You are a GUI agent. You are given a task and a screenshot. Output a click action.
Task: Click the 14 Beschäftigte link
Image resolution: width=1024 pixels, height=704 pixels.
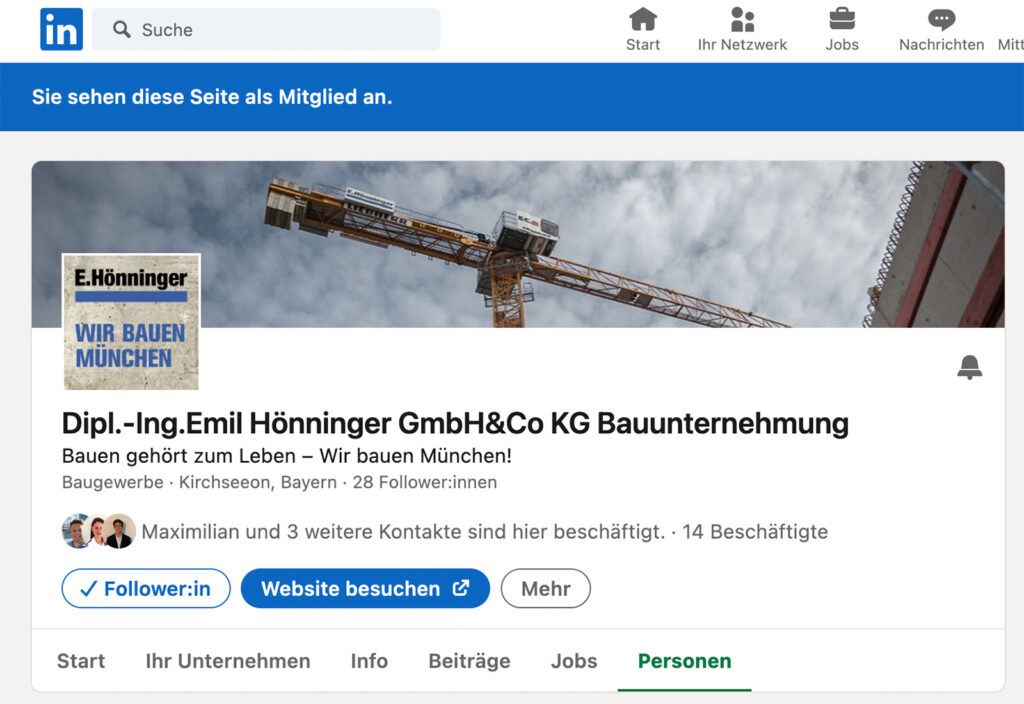755,532
